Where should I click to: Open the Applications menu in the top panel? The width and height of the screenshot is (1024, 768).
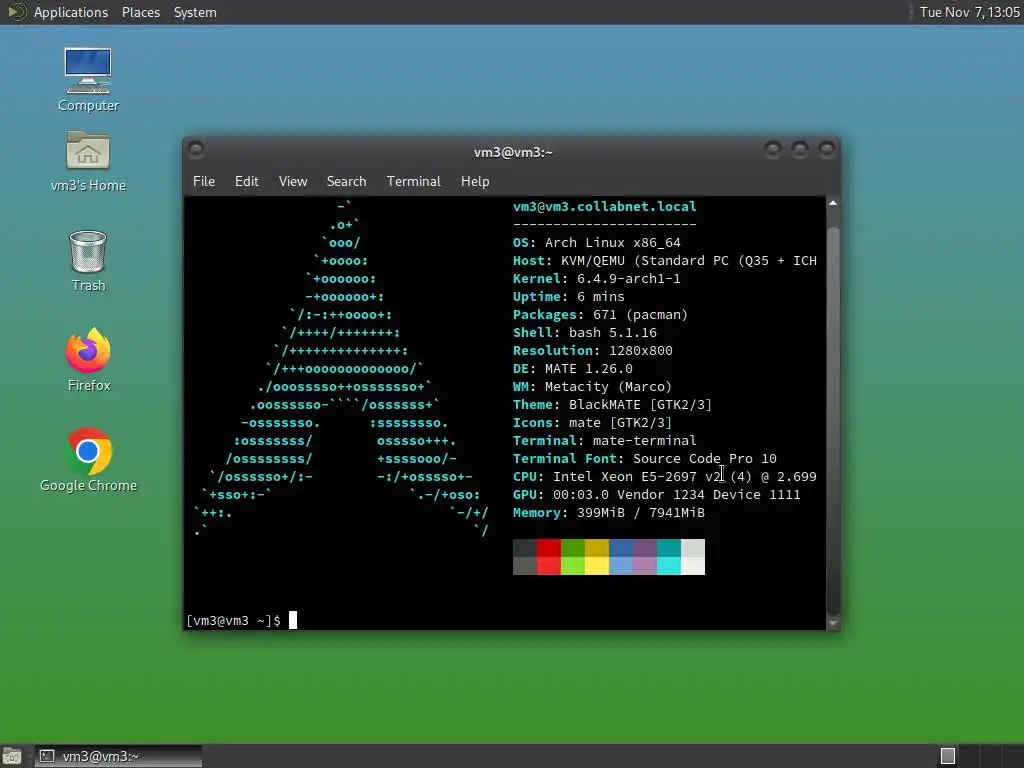tap(71, 12)
